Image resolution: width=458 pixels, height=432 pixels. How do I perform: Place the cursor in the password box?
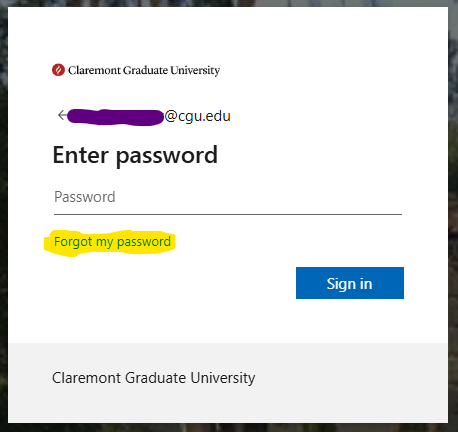(x=228, y=197)
